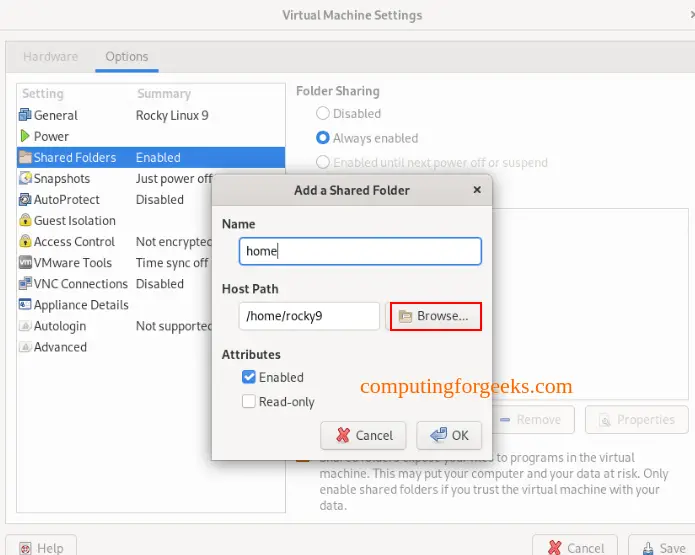The width and height of the screenshot is (695, 555).
Task: Click the Appliance Details icon
Action: [25, 305]
